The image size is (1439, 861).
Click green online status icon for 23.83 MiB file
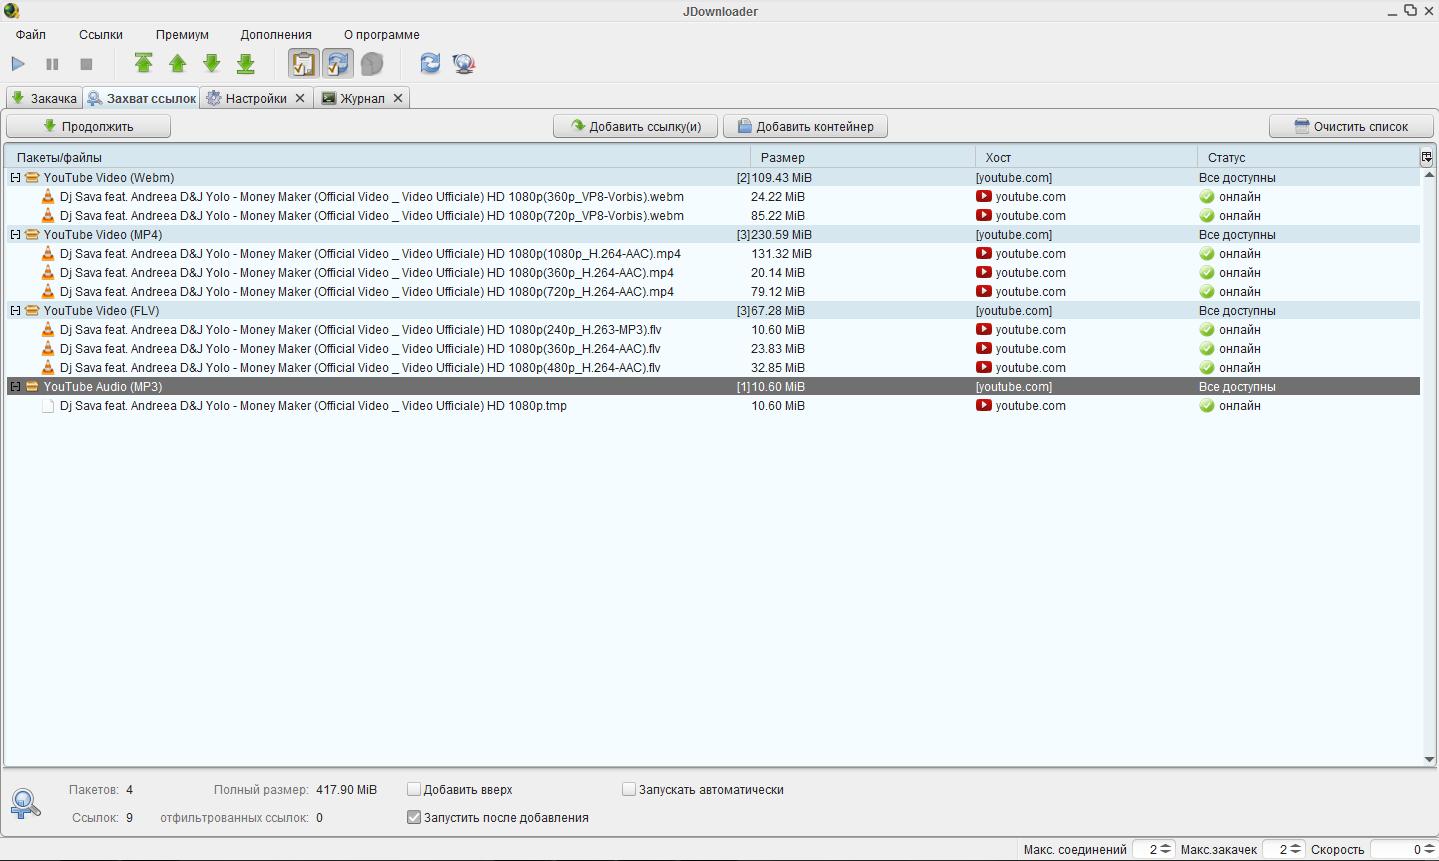(1207, 349)
